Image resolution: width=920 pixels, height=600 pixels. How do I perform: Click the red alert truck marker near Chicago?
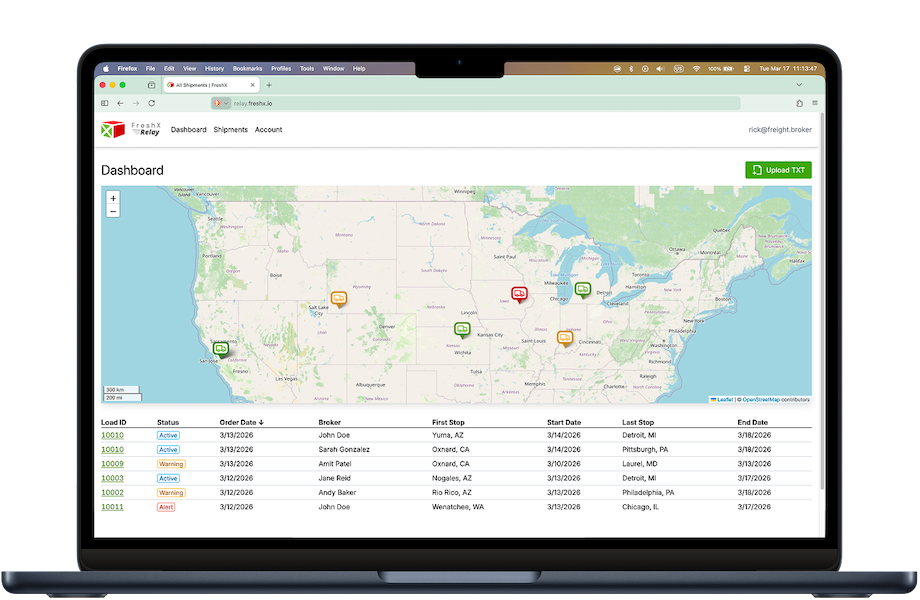point(519,293)
